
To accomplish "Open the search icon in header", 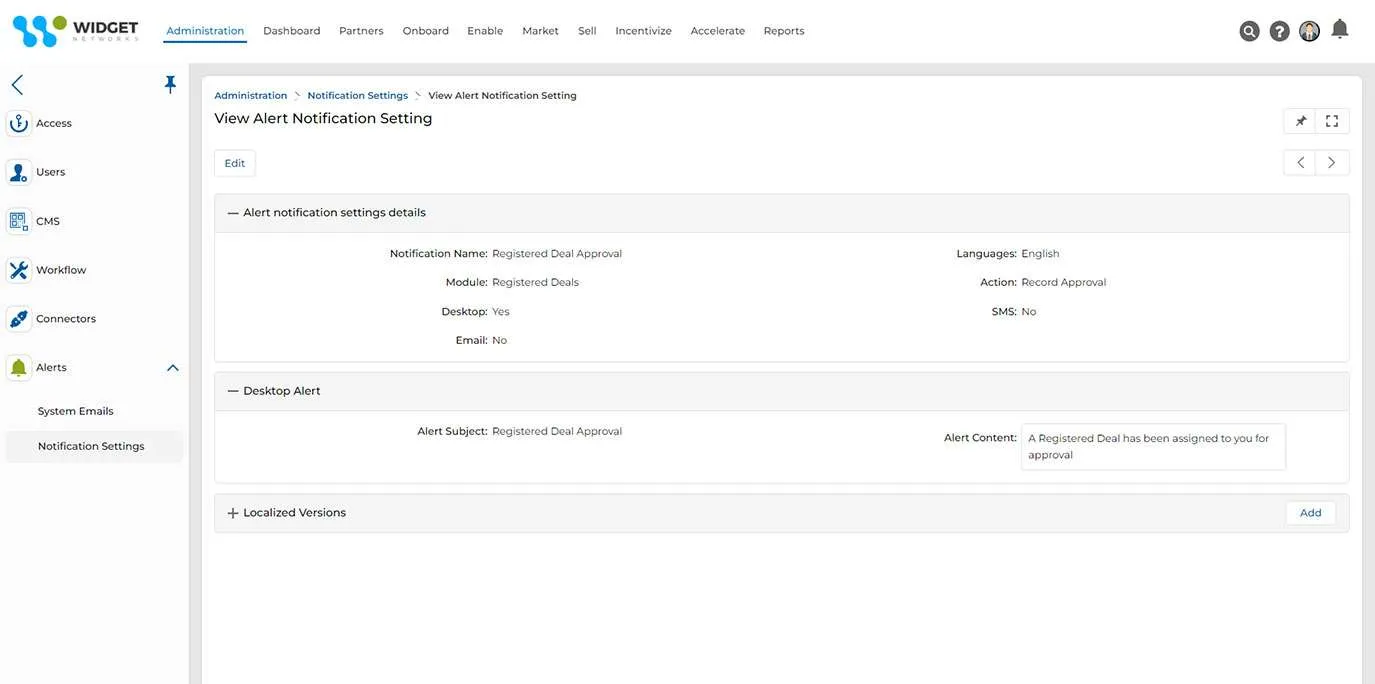I will click(1249, 31).
